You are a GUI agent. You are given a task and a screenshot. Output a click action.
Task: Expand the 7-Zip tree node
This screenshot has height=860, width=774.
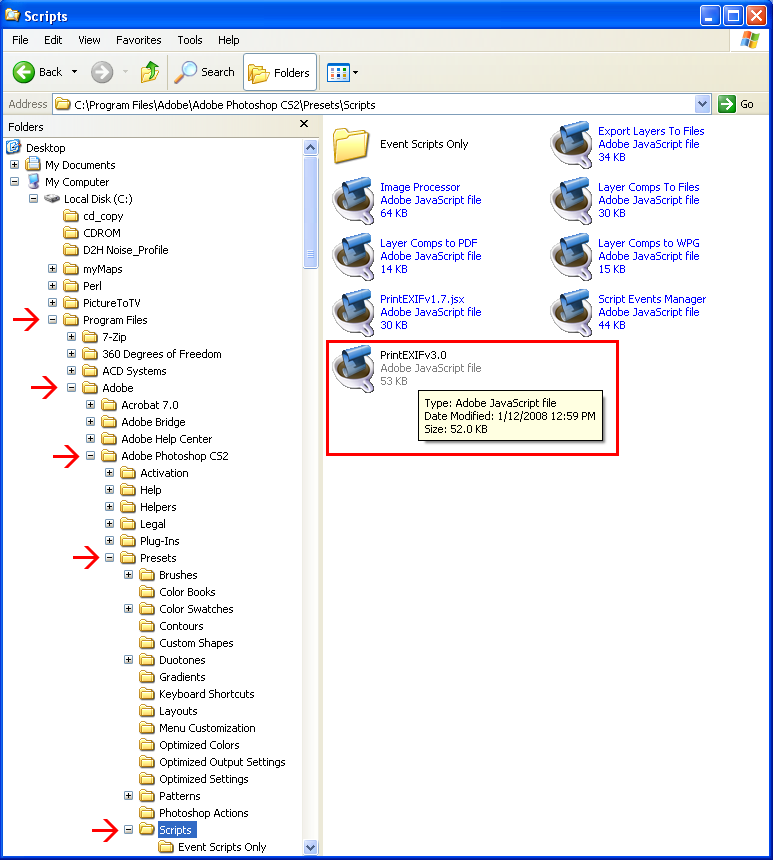click(x=71, y=336)
